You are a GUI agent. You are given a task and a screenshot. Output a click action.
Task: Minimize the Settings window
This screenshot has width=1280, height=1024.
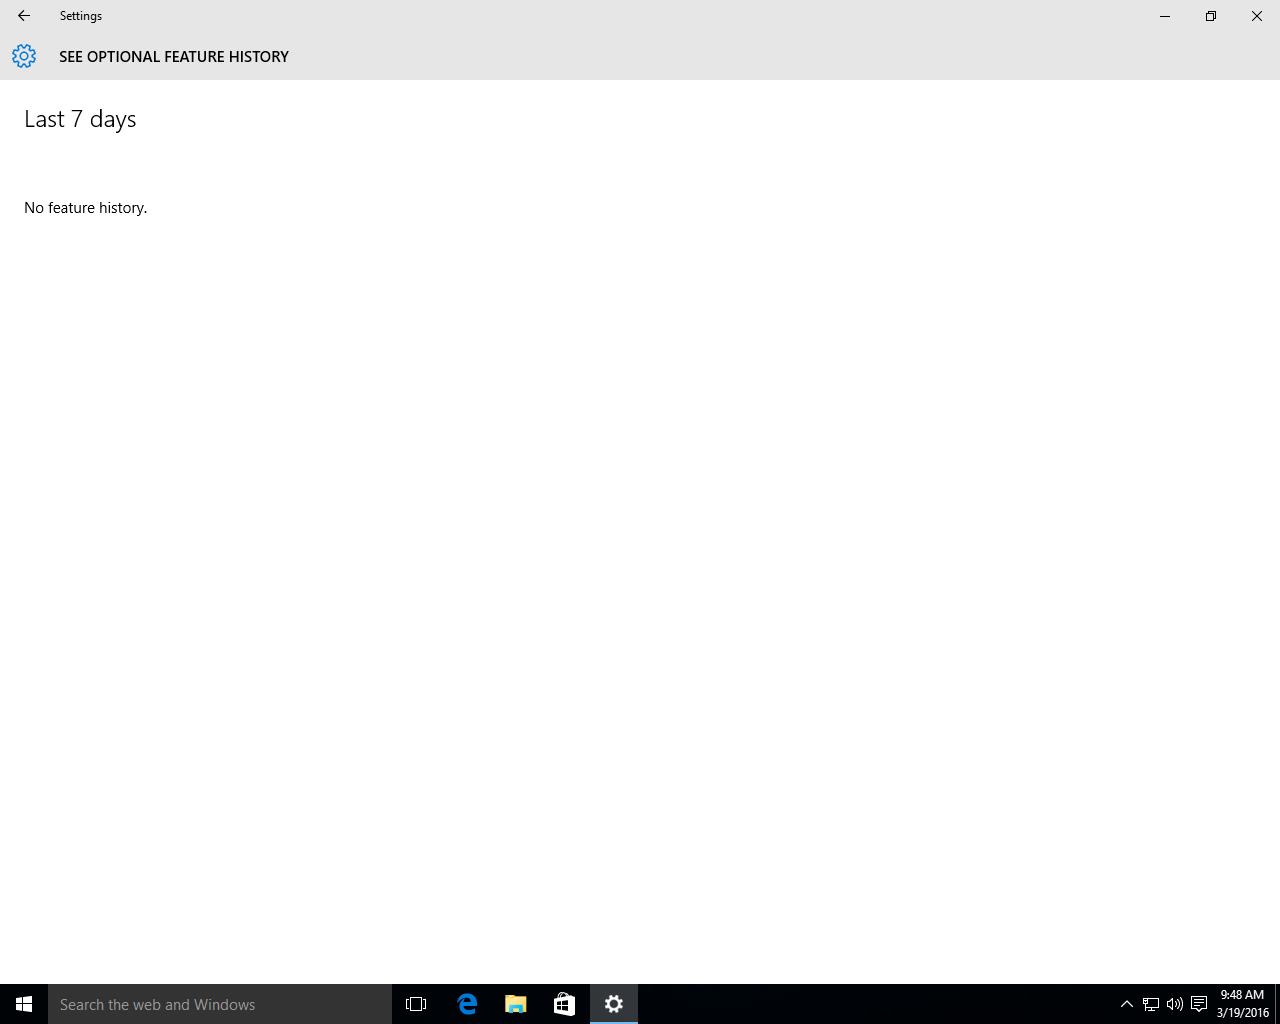[x=1165, y=16]
